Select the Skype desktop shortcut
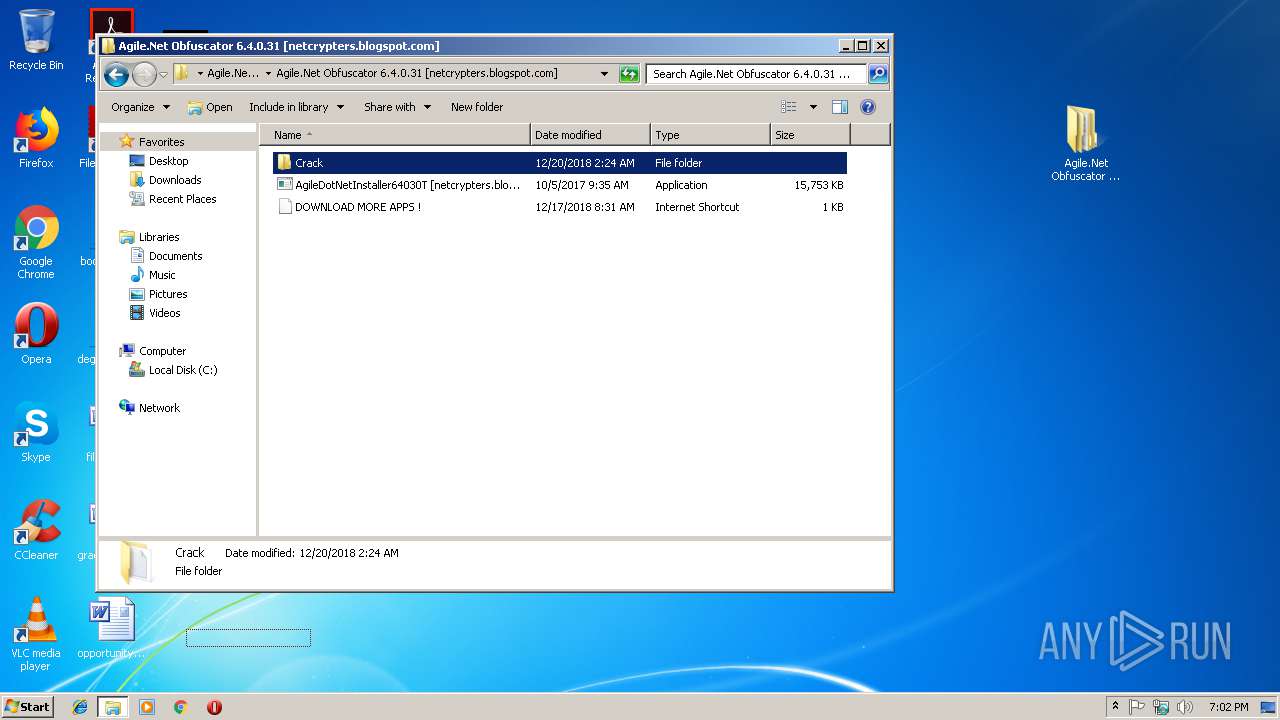Screen dimensions: 1280x720 click(x=36, y=432)
